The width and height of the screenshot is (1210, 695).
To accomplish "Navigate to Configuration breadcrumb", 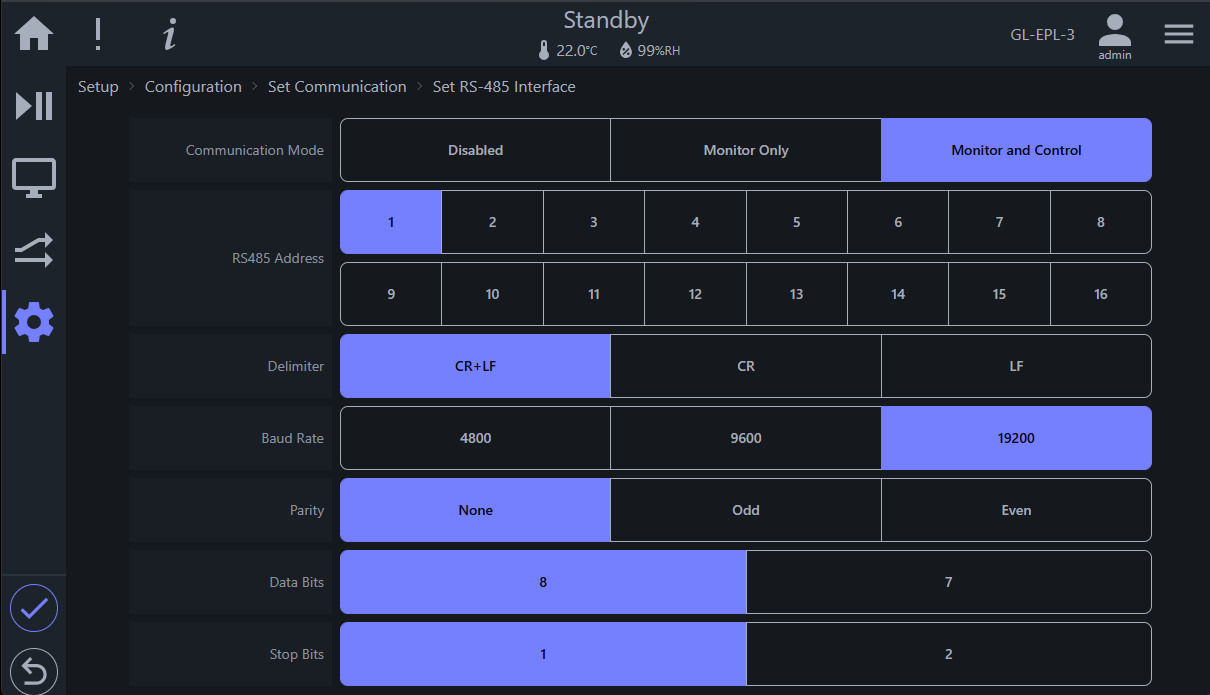I will point(193,87).
